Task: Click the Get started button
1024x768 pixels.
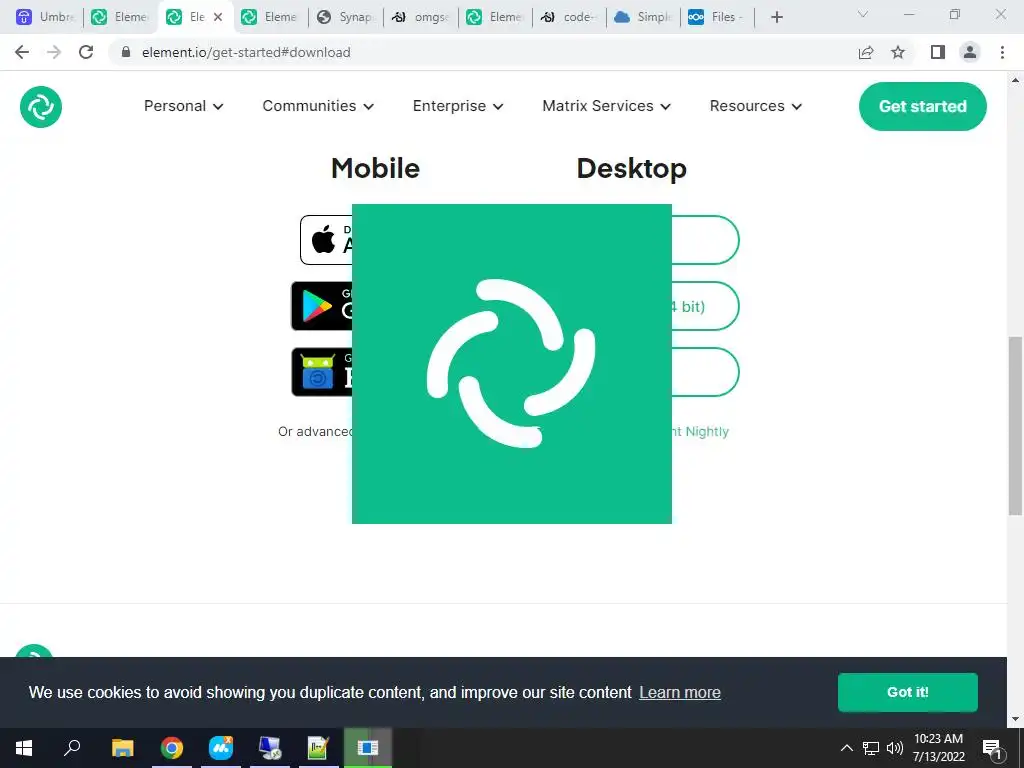Action: pyautogui.click(x=922, y=106)
